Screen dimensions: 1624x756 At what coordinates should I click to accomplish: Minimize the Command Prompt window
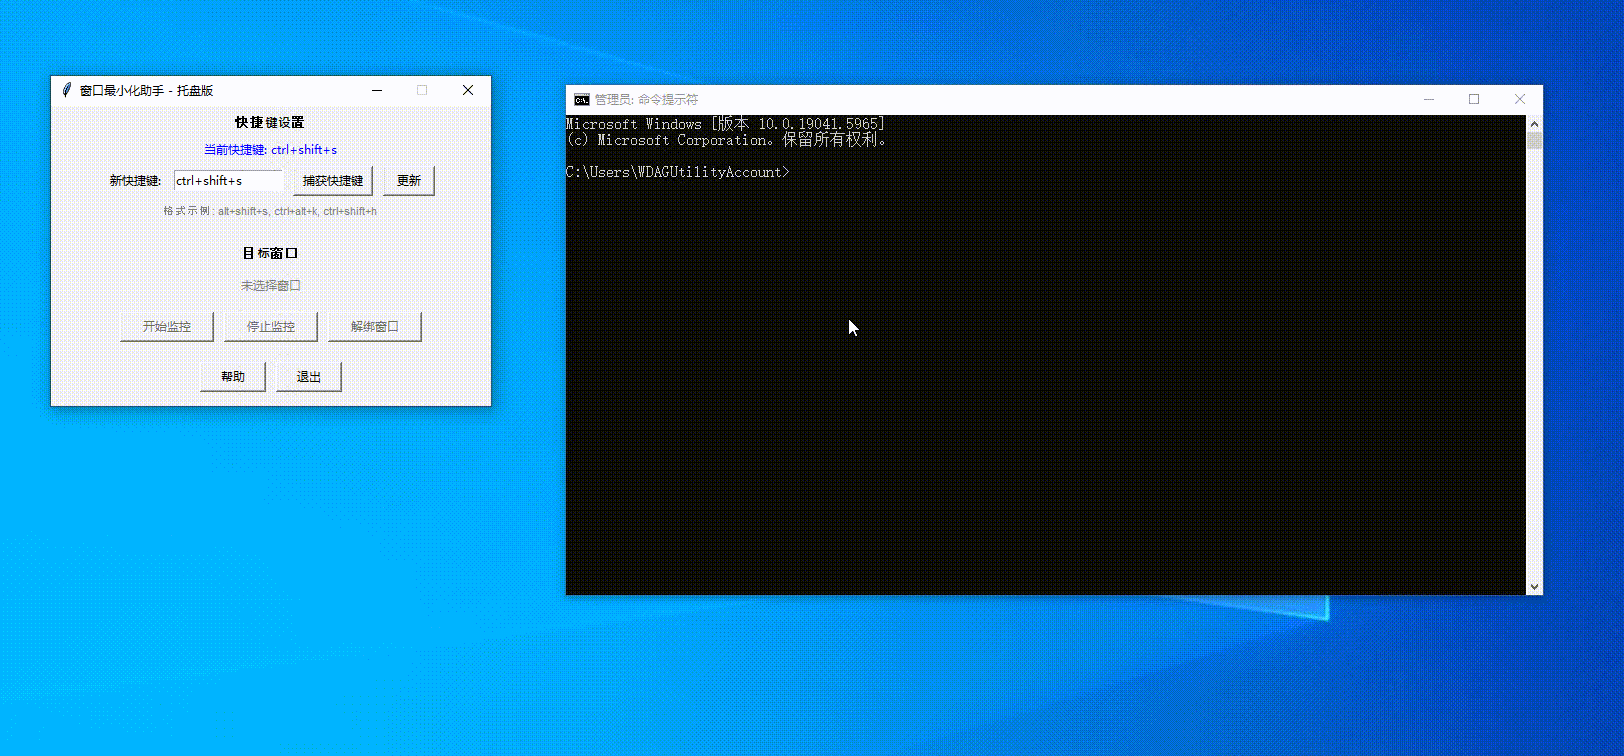point(1428,99)
